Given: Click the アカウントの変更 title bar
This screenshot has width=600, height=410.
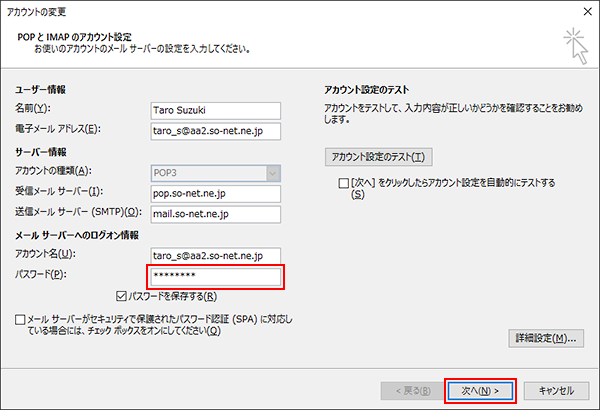Looking at the screenshot, I should [x=250, y=9].
